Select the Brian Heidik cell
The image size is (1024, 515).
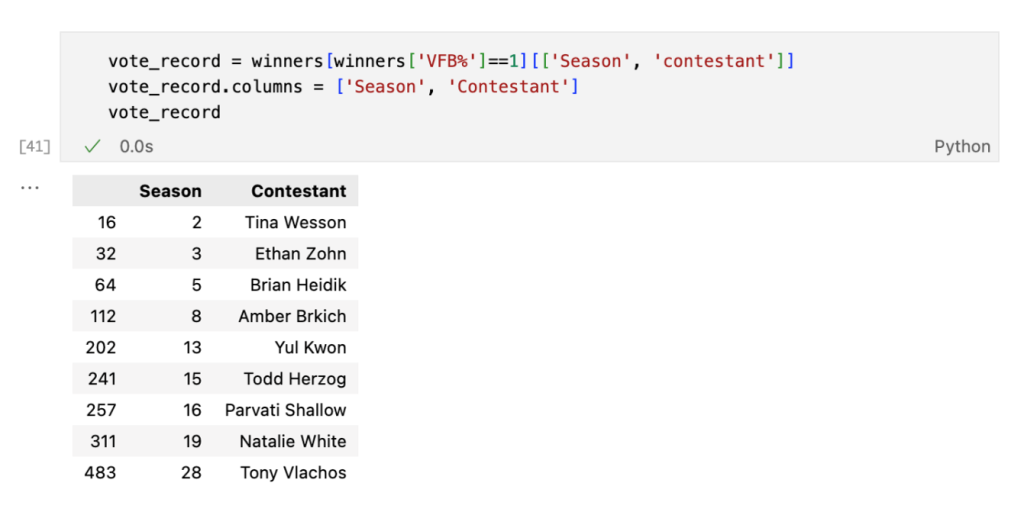point(298,285)
